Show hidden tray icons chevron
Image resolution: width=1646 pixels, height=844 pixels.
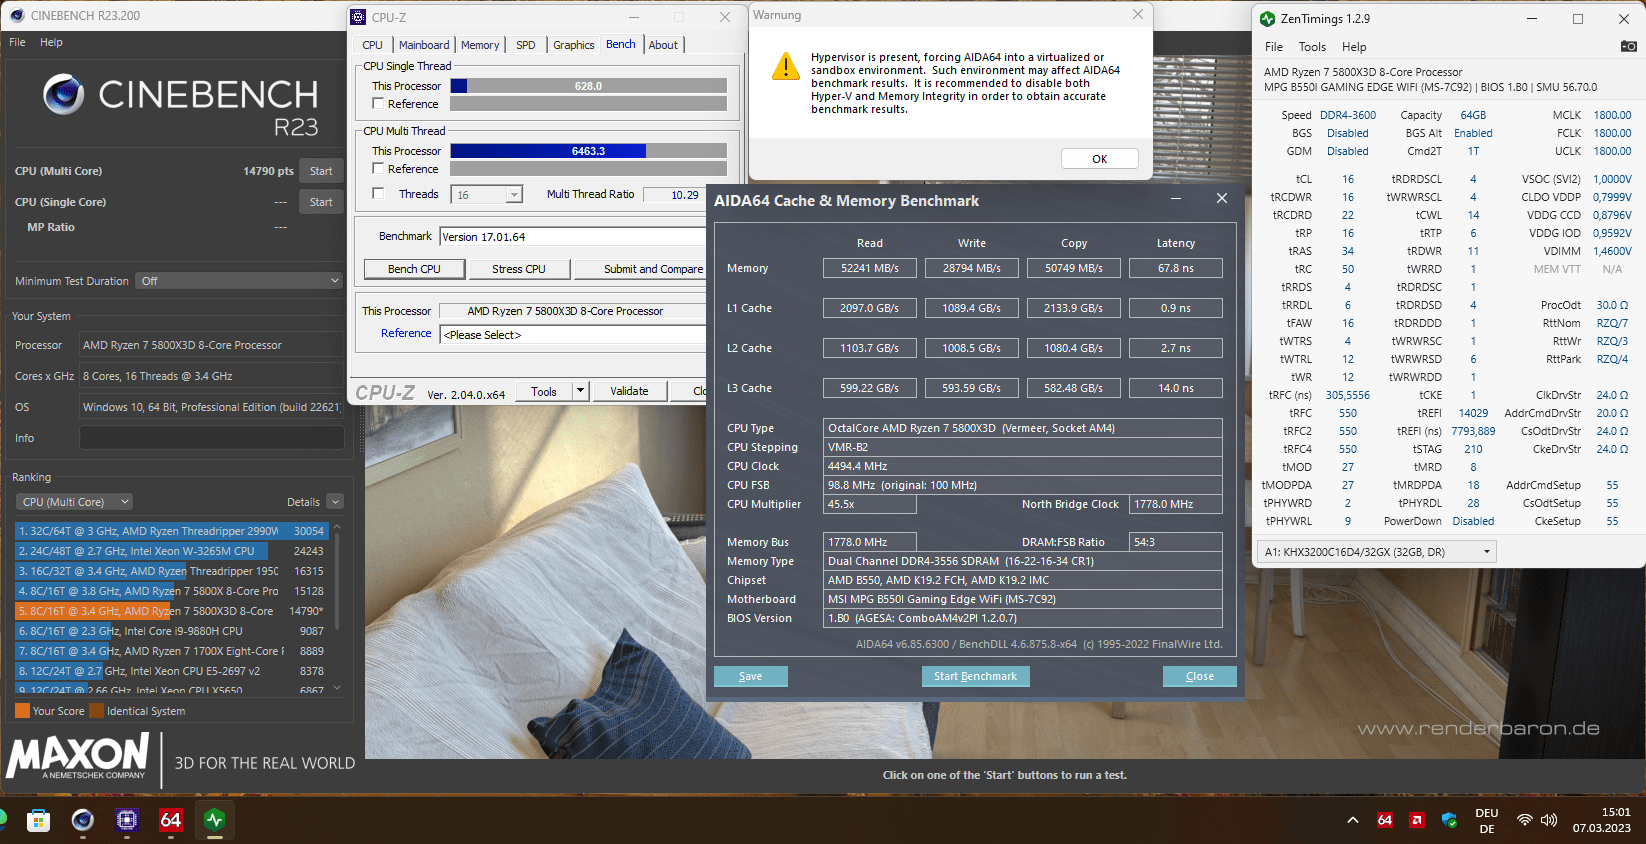(x=1353, y=820)
